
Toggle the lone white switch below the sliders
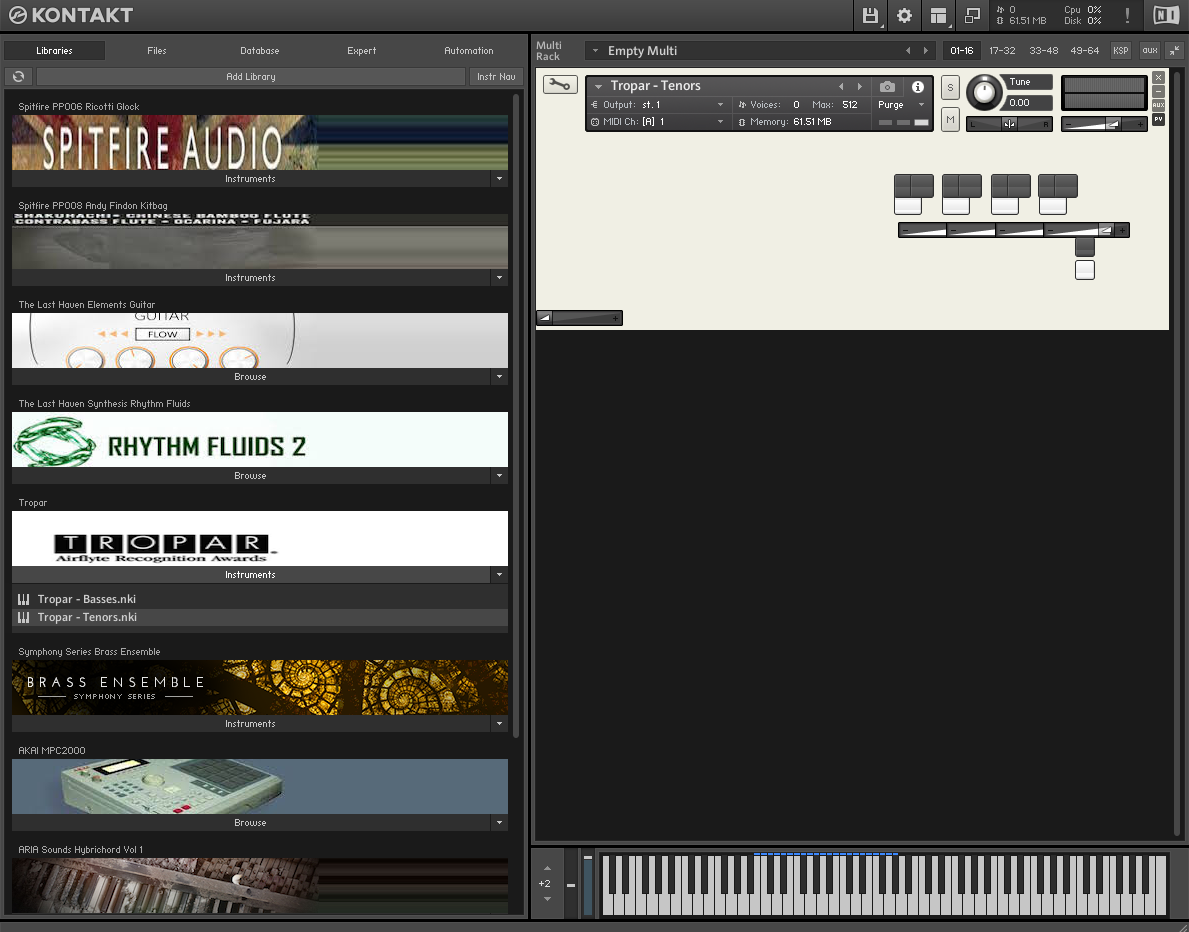click(1084, 270)
